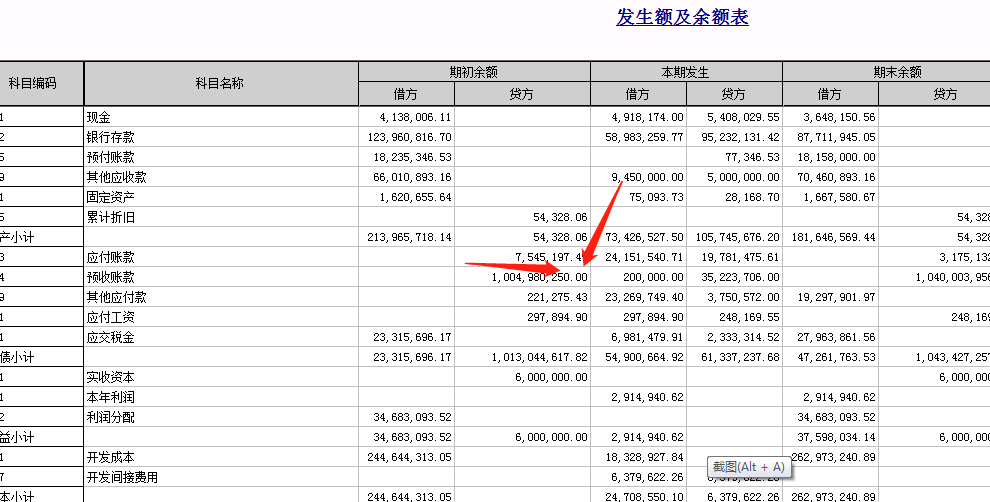
Task: Click cell value 5,408,029.55
Action: click(743, 117)
